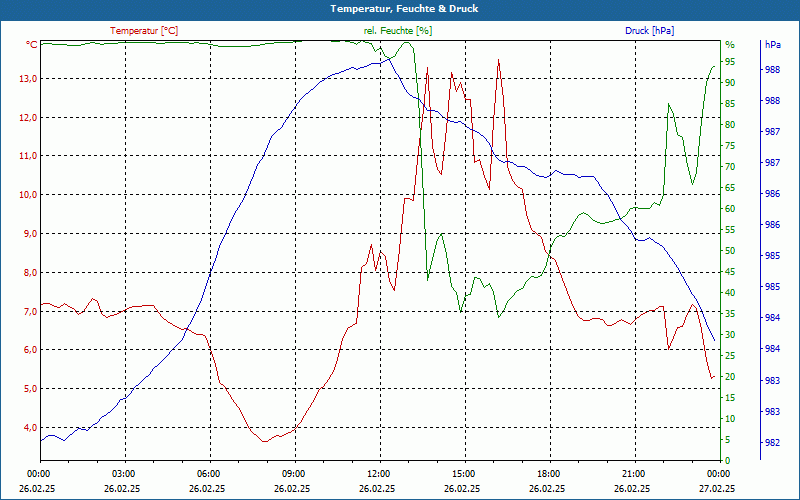Click the '85' humidity axis value
Screen dimensions: 800x500
click(730, 104)
